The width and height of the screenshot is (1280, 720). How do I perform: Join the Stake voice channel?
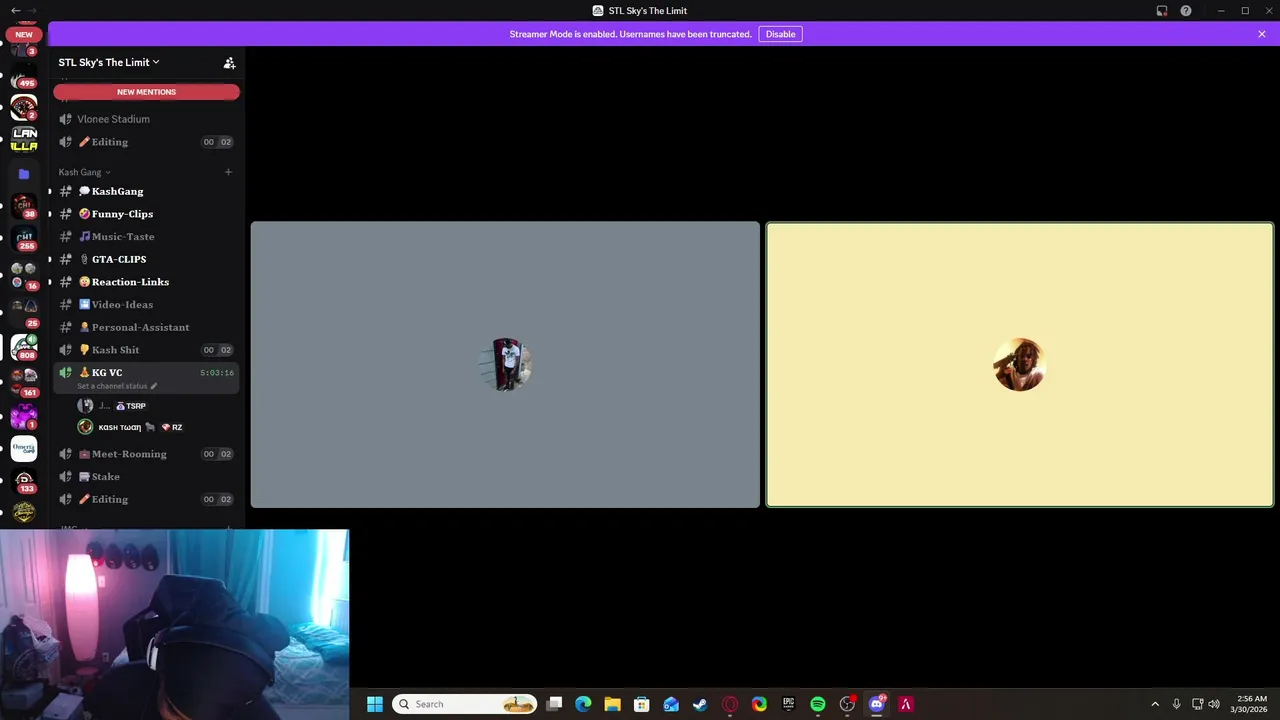(146, 477)
